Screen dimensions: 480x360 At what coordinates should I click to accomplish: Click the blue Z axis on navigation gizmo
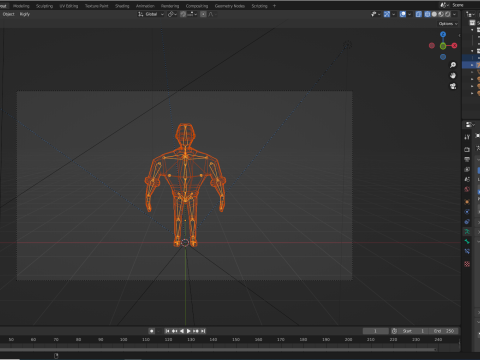(443, 34)
